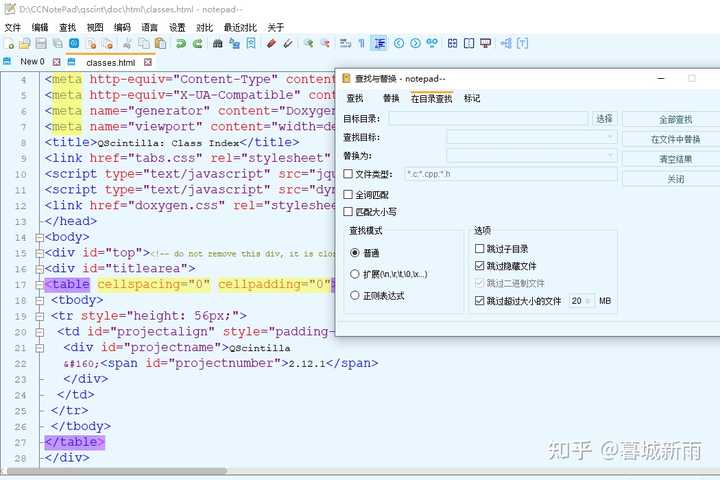Open the 替换为 combo box dropdown
This screenshot has width=720, height=480.
(609, 156)
